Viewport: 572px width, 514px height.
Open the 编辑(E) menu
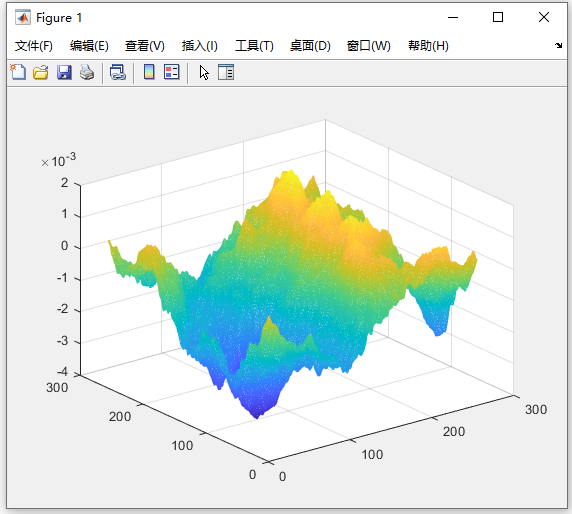click(89, 46)
